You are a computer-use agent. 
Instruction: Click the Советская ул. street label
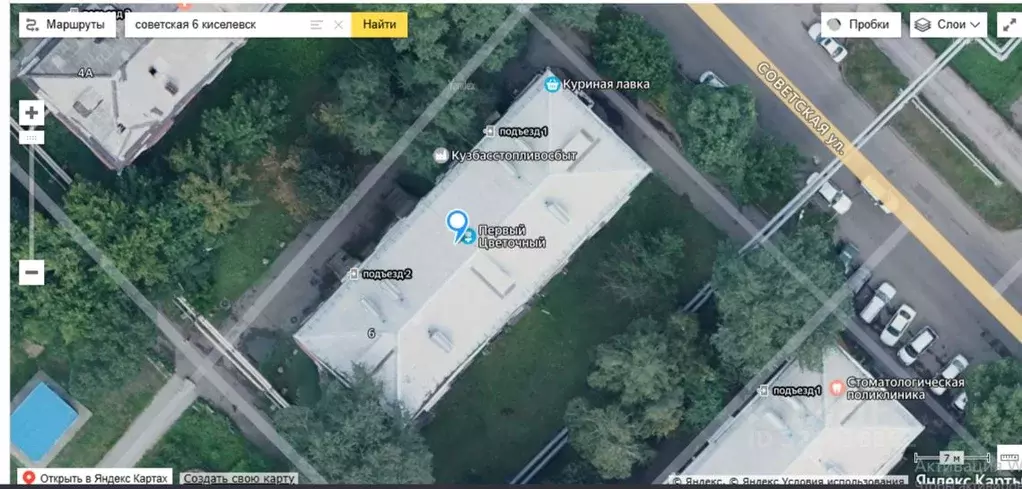(x=804, y=108)
